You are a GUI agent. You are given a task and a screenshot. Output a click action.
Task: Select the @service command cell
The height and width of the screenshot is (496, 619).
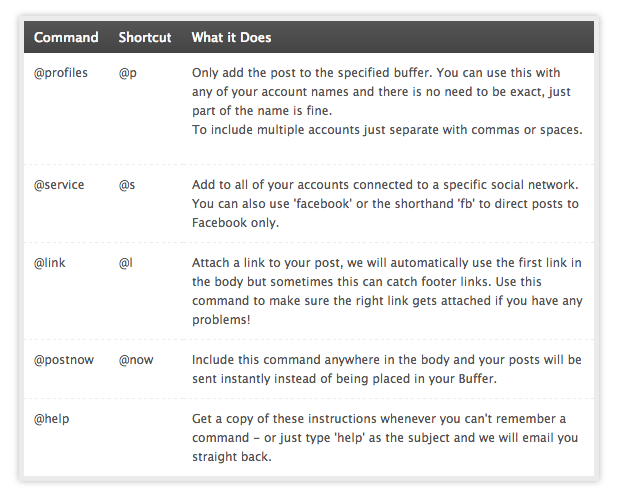[59, 185]
